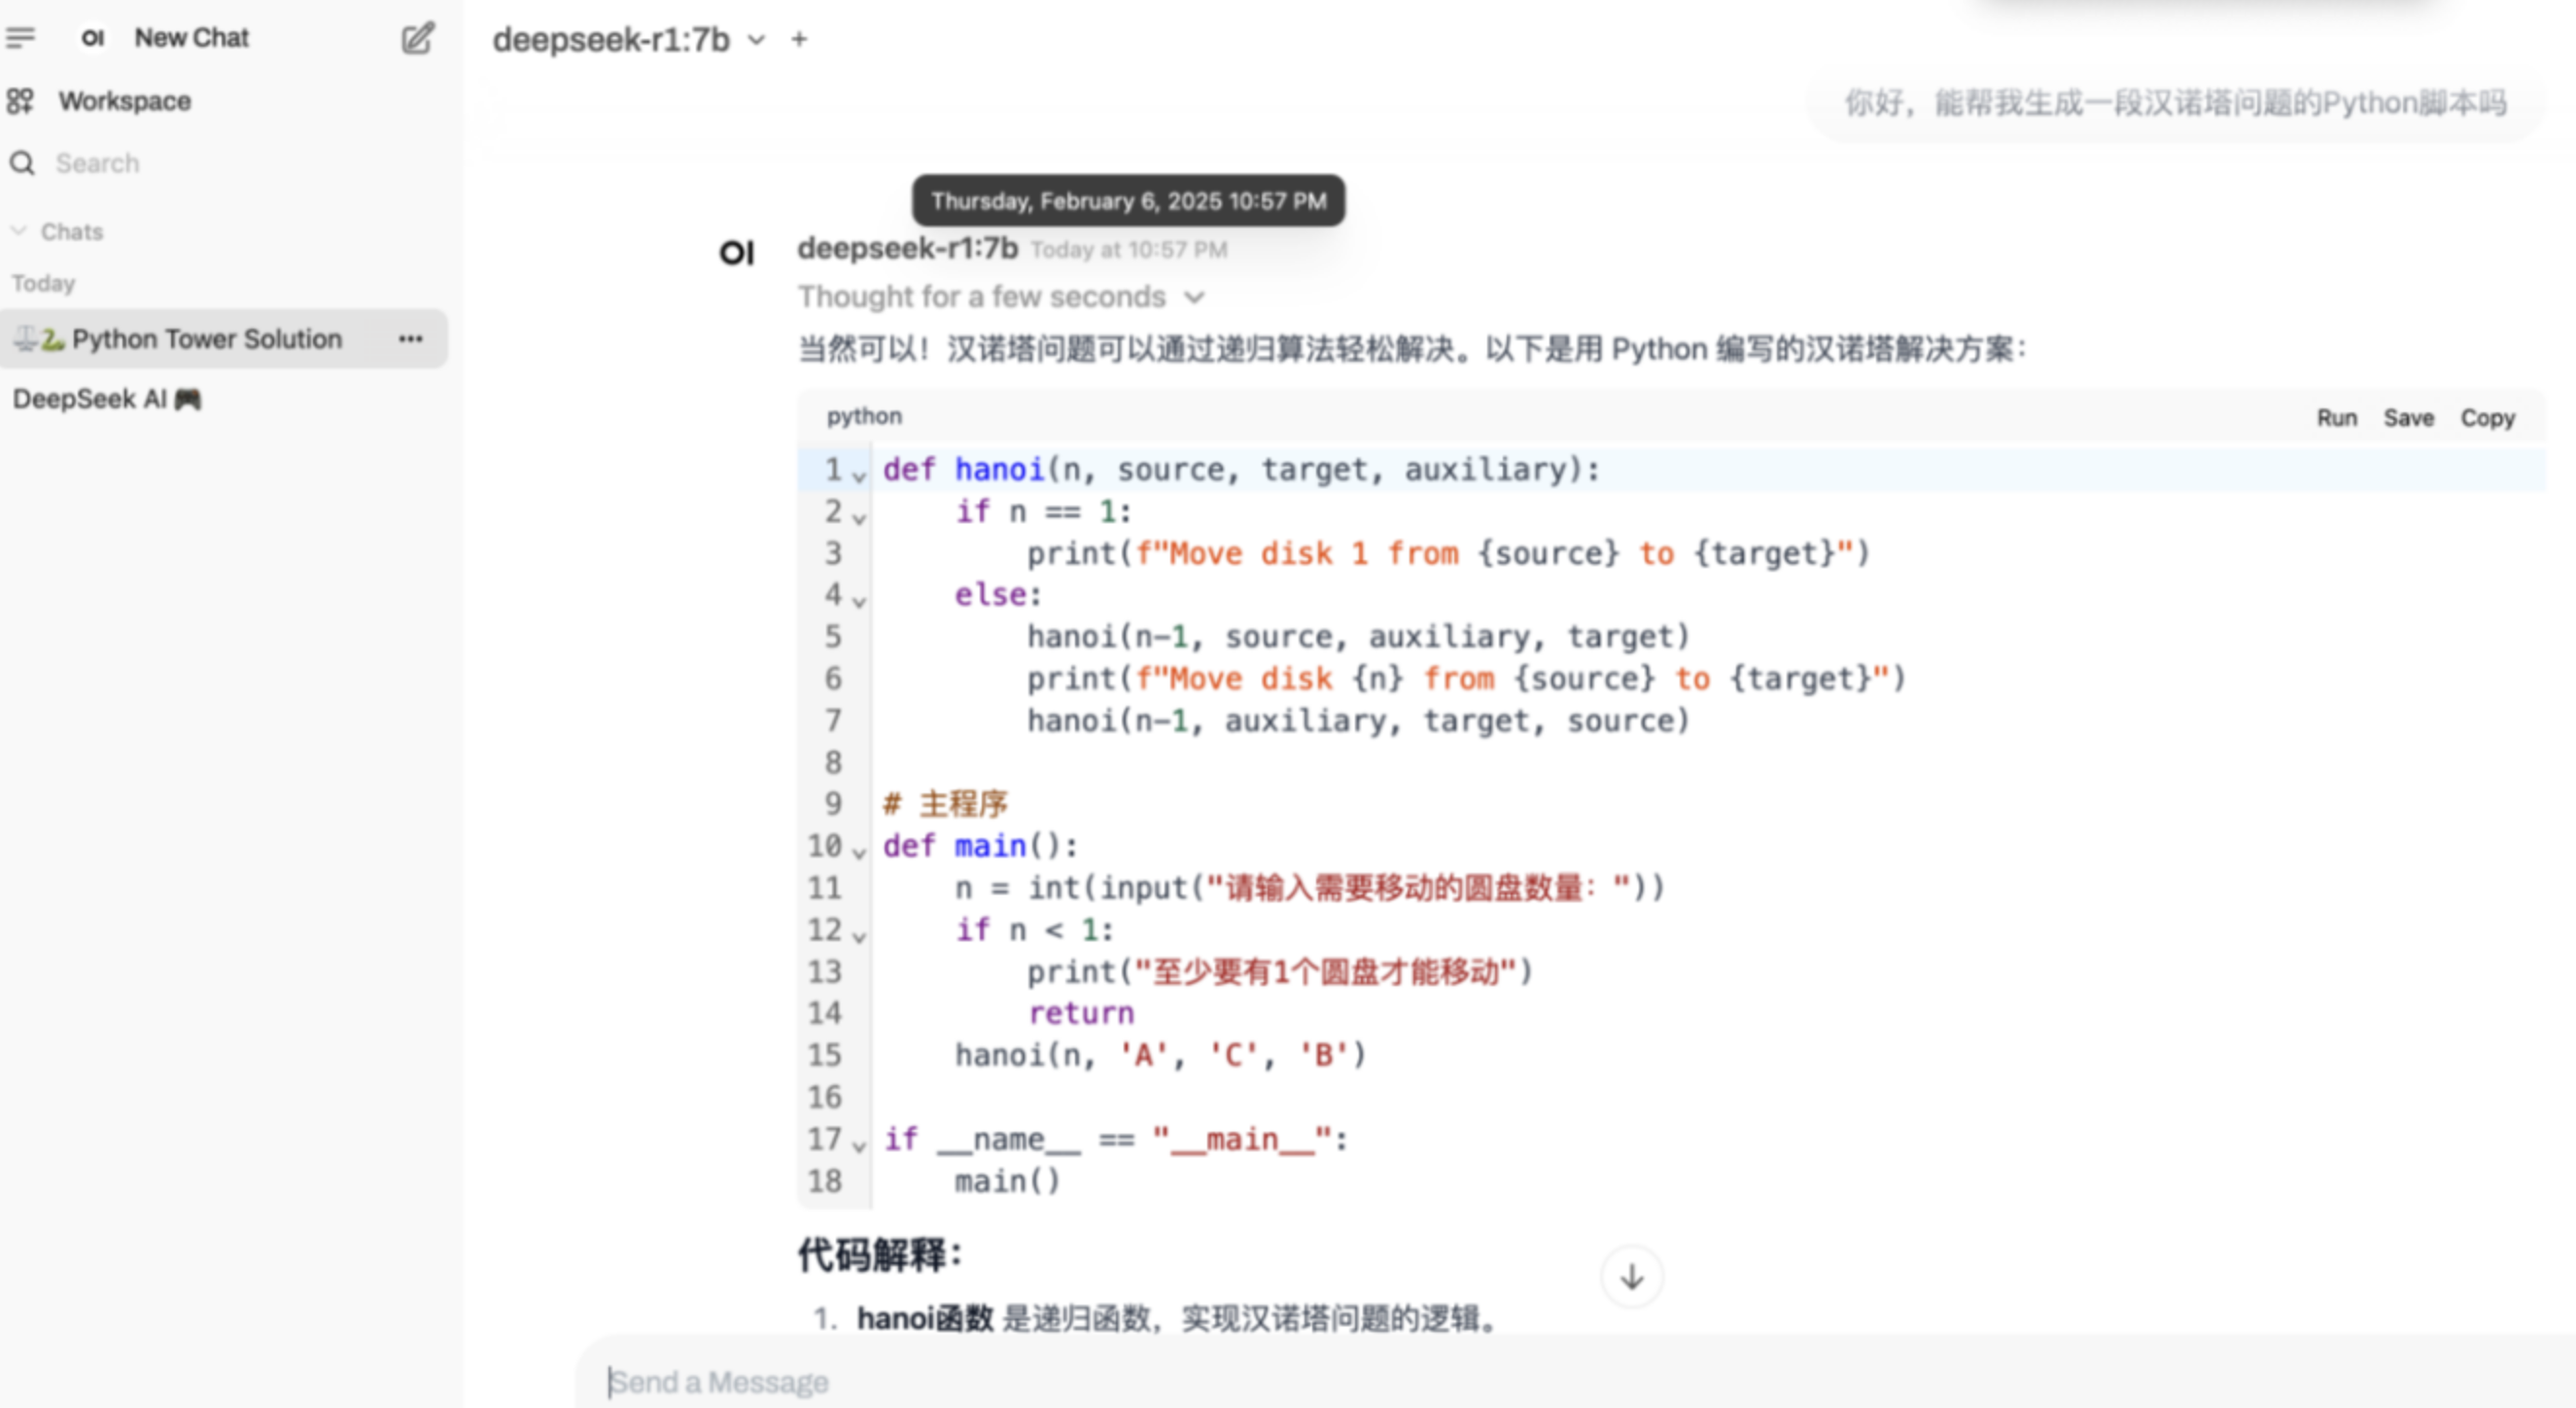This screenshot has width=2576, height=1408.
Task: Click the new chat pencil icon
Action: [417, 39]
